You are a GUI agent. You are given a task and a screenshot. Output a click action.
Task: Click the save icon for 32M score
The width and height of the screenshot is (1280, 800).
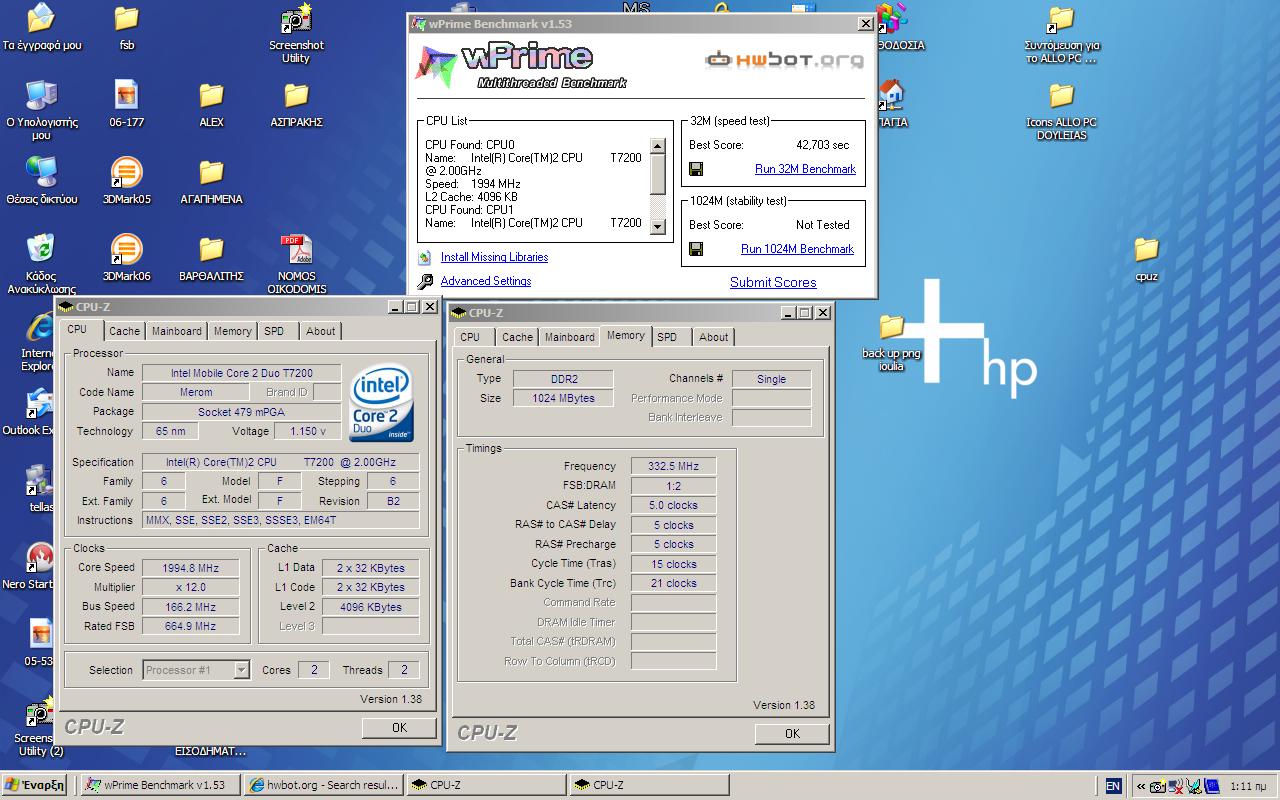pos(696,169)
